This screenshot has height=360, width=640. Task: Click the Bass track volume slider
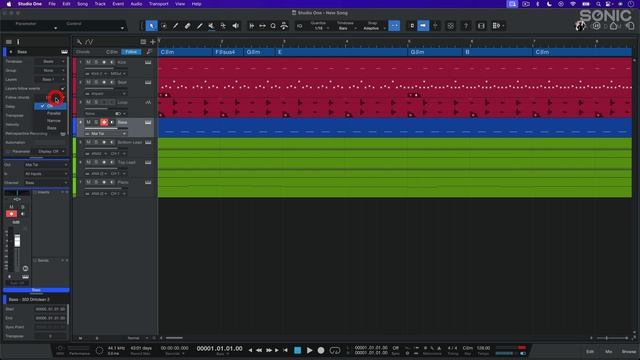[106, 128]
